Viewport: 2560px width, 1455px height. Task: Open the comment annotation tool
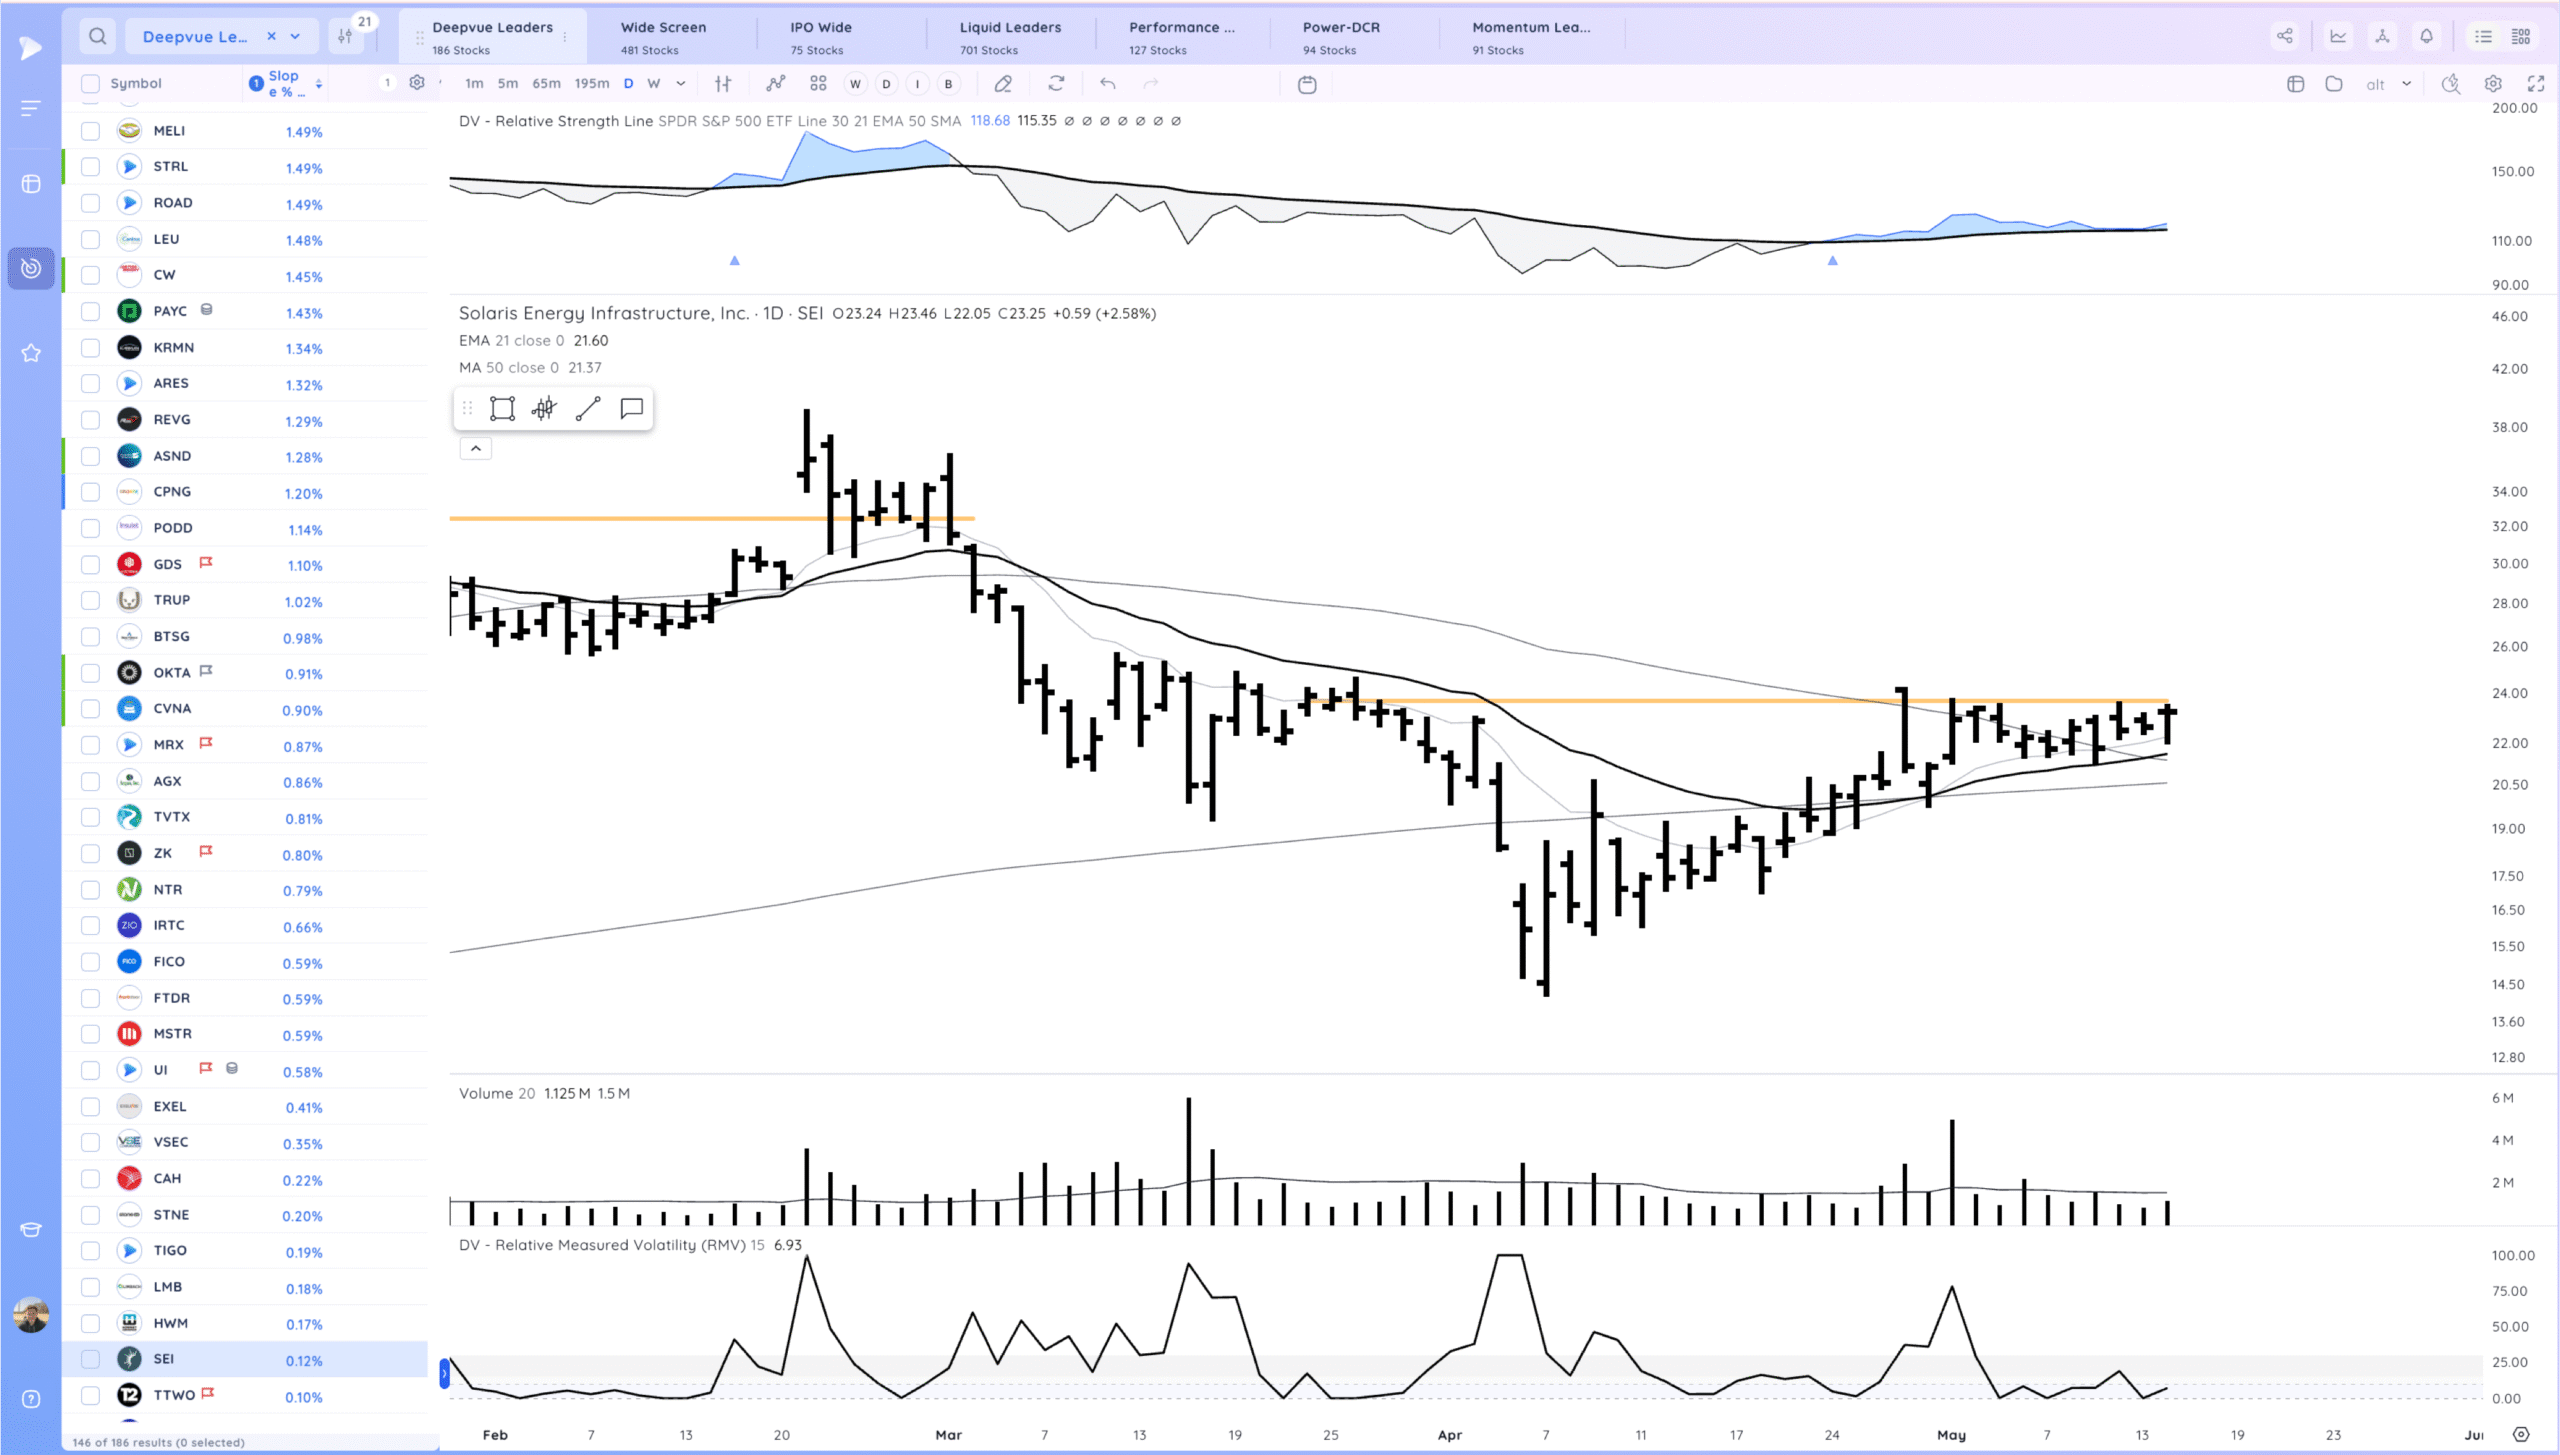(x=631, y=408)
